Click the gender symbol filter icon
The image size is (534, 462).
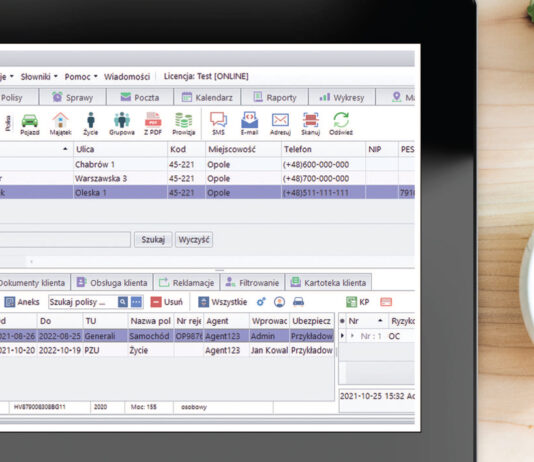261,302
